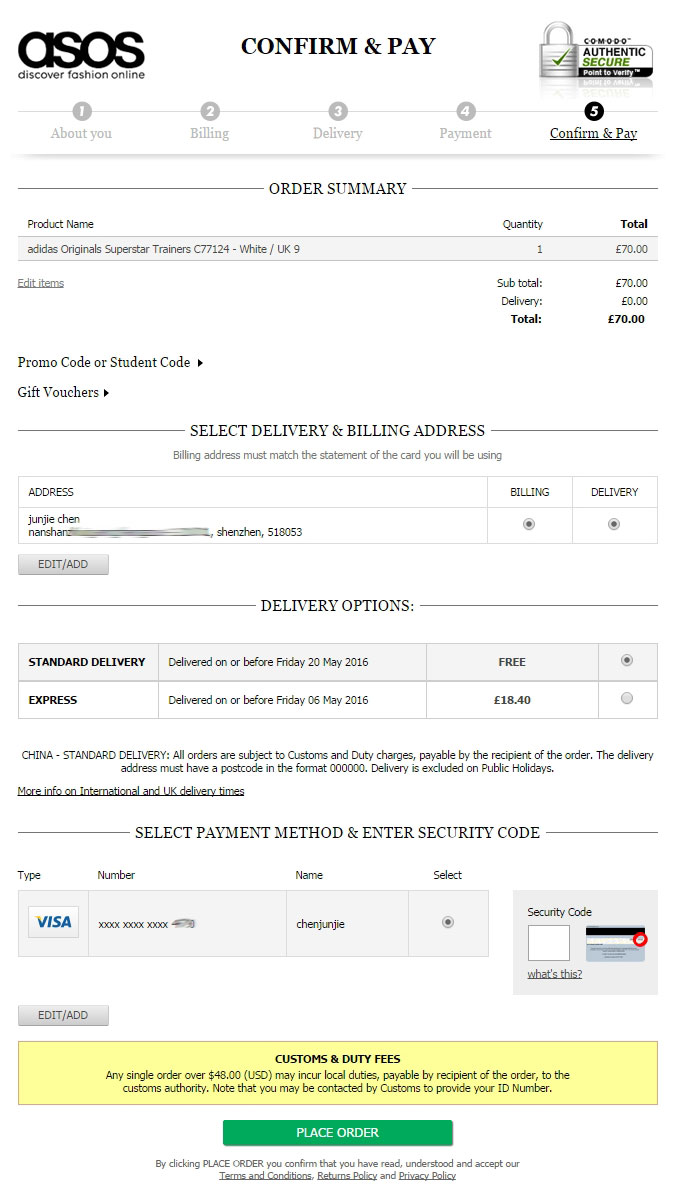This screenshot has height=1200, width=699.
Task: Click step 1 circle About you
Action: point(82,111)
